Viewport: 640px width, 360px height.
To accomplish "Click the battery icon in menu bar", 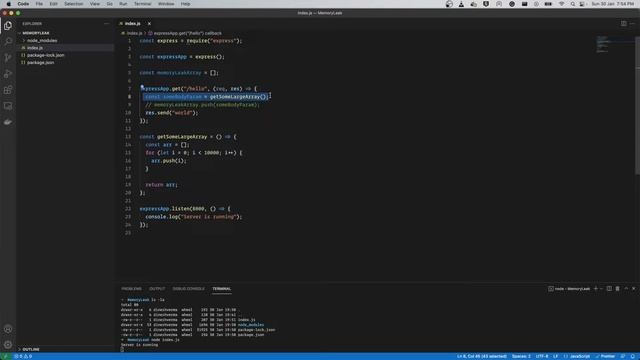I will tap(548, 4).
